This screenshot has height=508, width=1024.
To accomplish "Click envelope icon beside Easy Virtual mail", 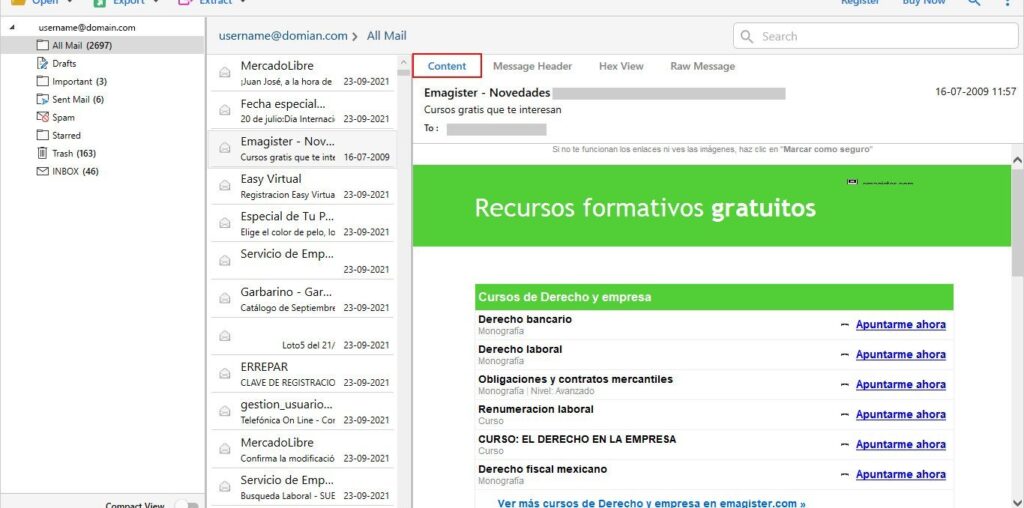I will pyautogui.click(x=225, y=185).
